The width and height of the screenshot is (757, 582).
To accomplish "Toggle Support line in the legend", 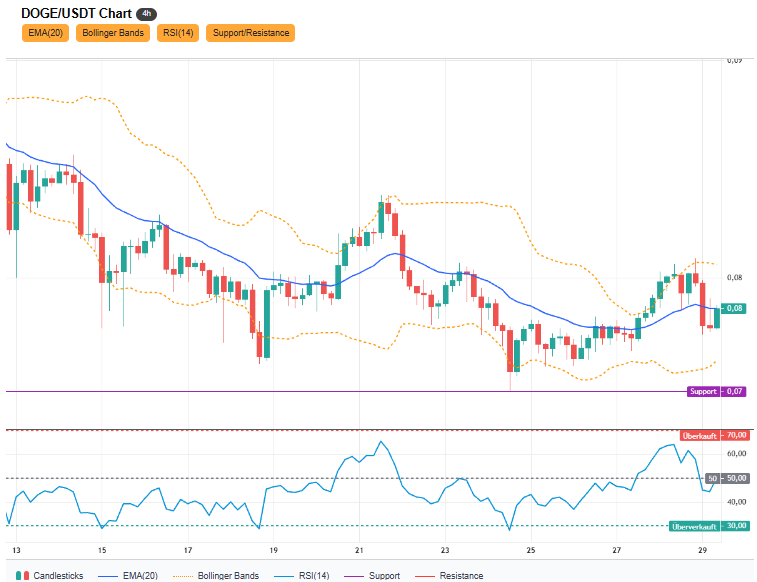I will tap(372, 576).
